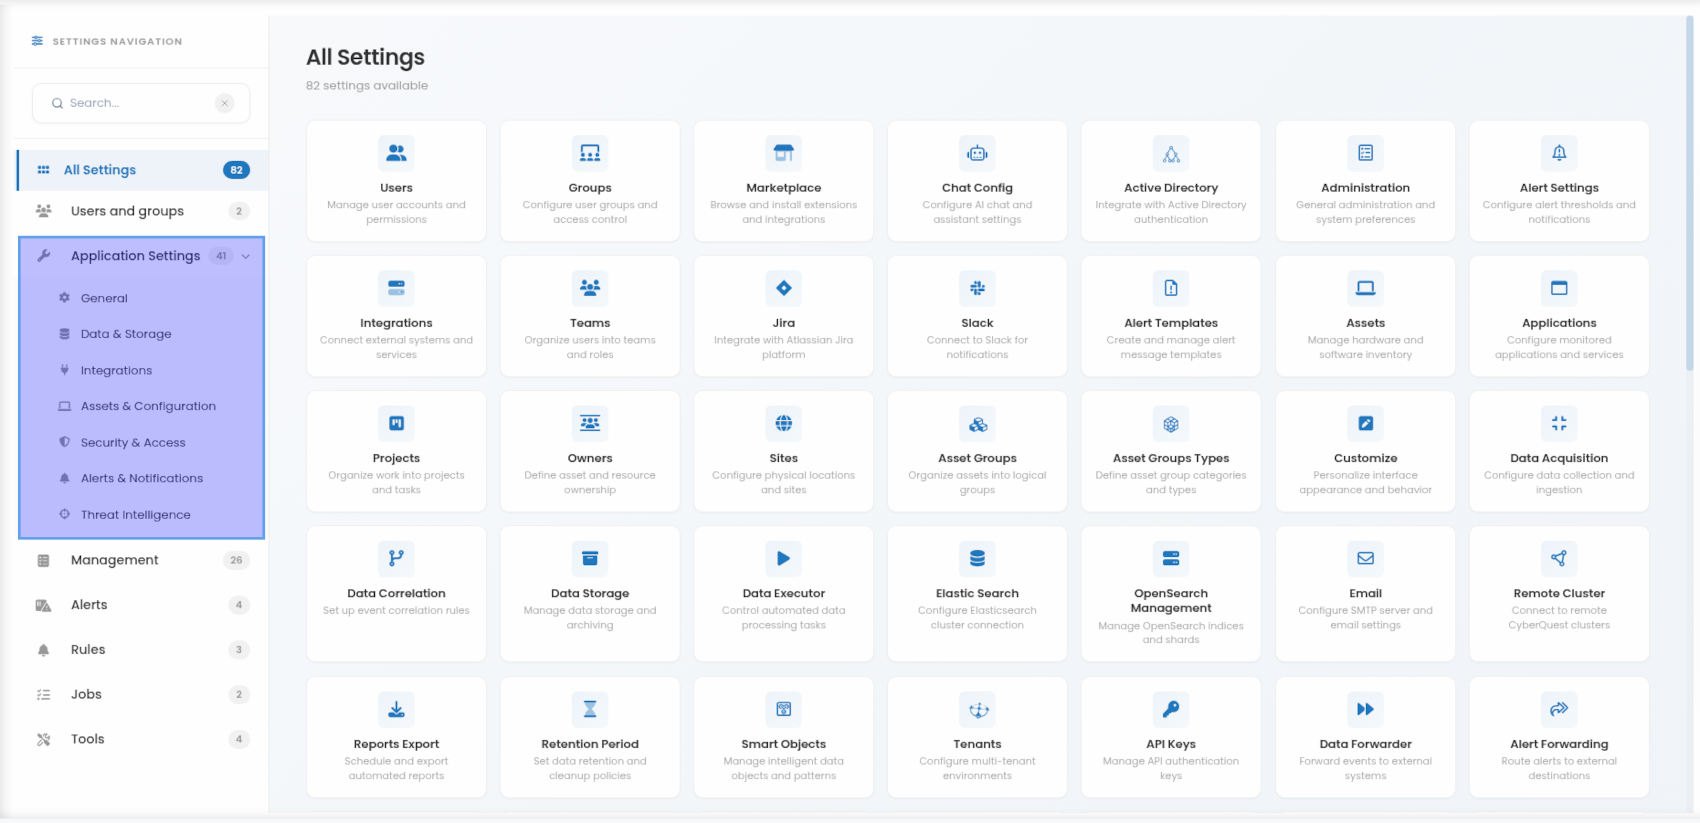This screenshot has height=823, width=1700.
Task: Open the OpenSearch Management card title
Action: 1171,600
